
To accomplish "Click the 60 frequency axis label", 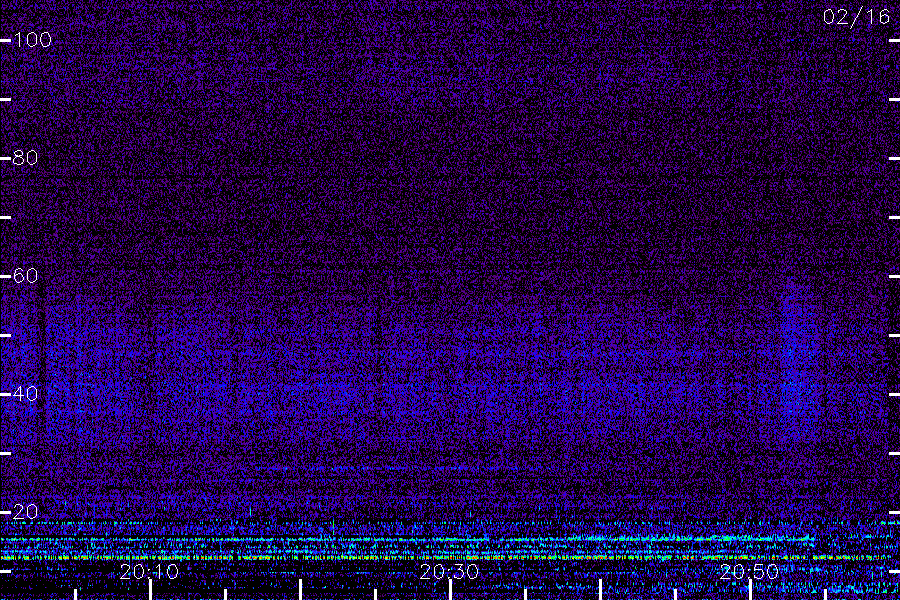I will 25,276.
